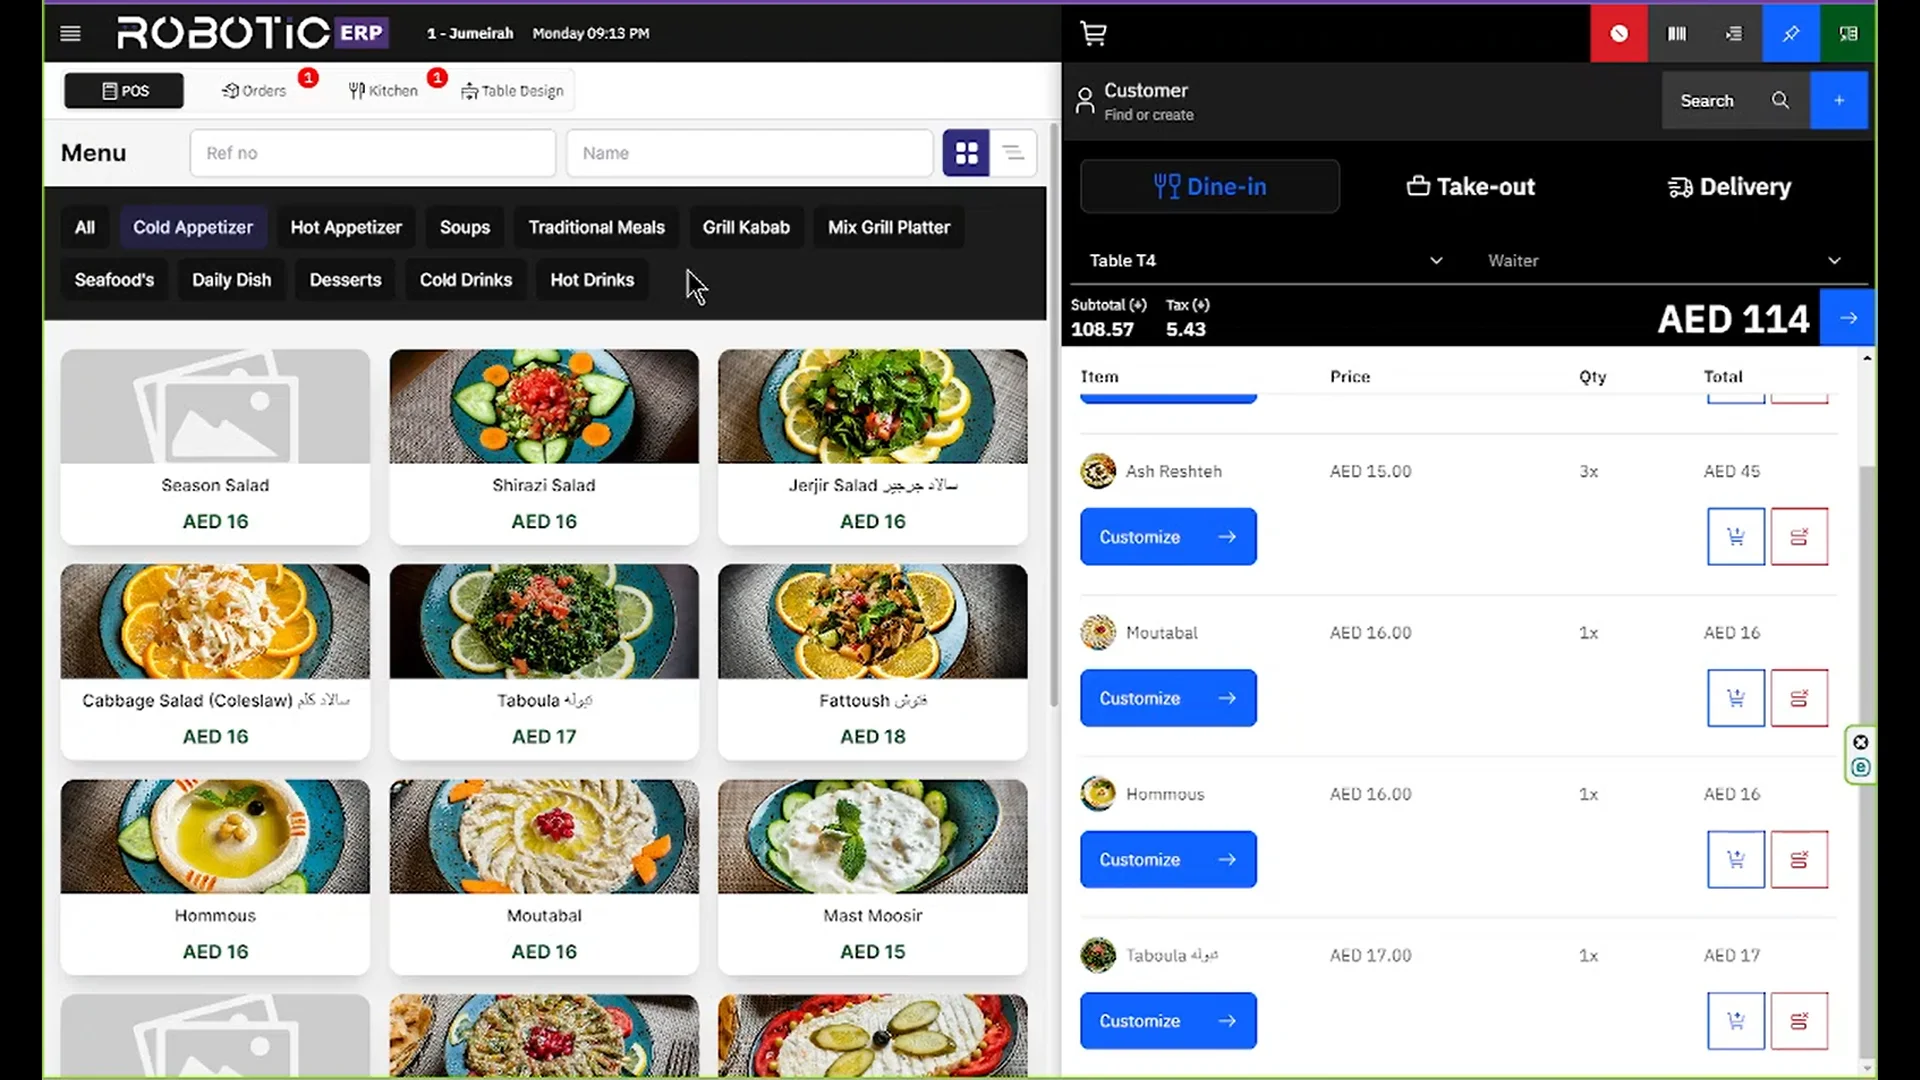Click the Name search input field
Screen dimensions: 1920x1080
pyautogui.click(x=750, y=153)
